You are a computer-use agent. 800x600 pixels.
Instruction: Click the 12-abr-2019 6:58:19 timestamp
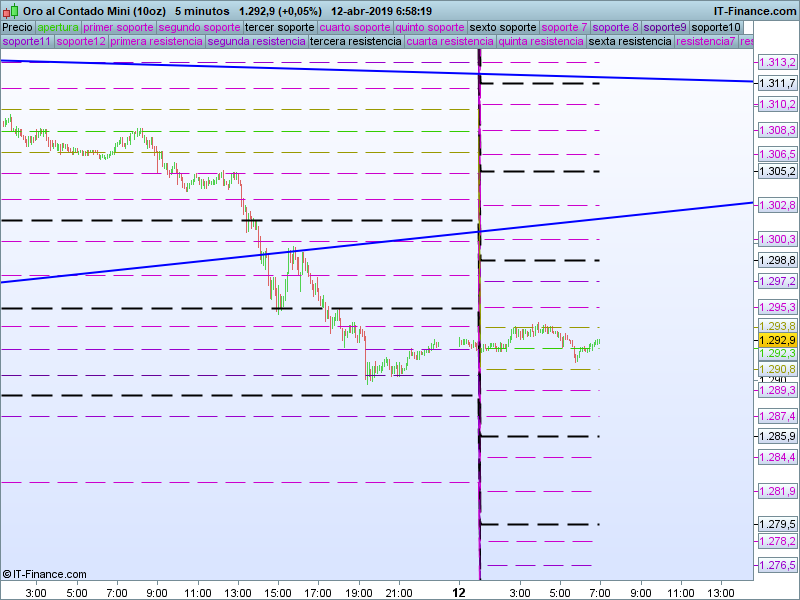pos(382,11)
